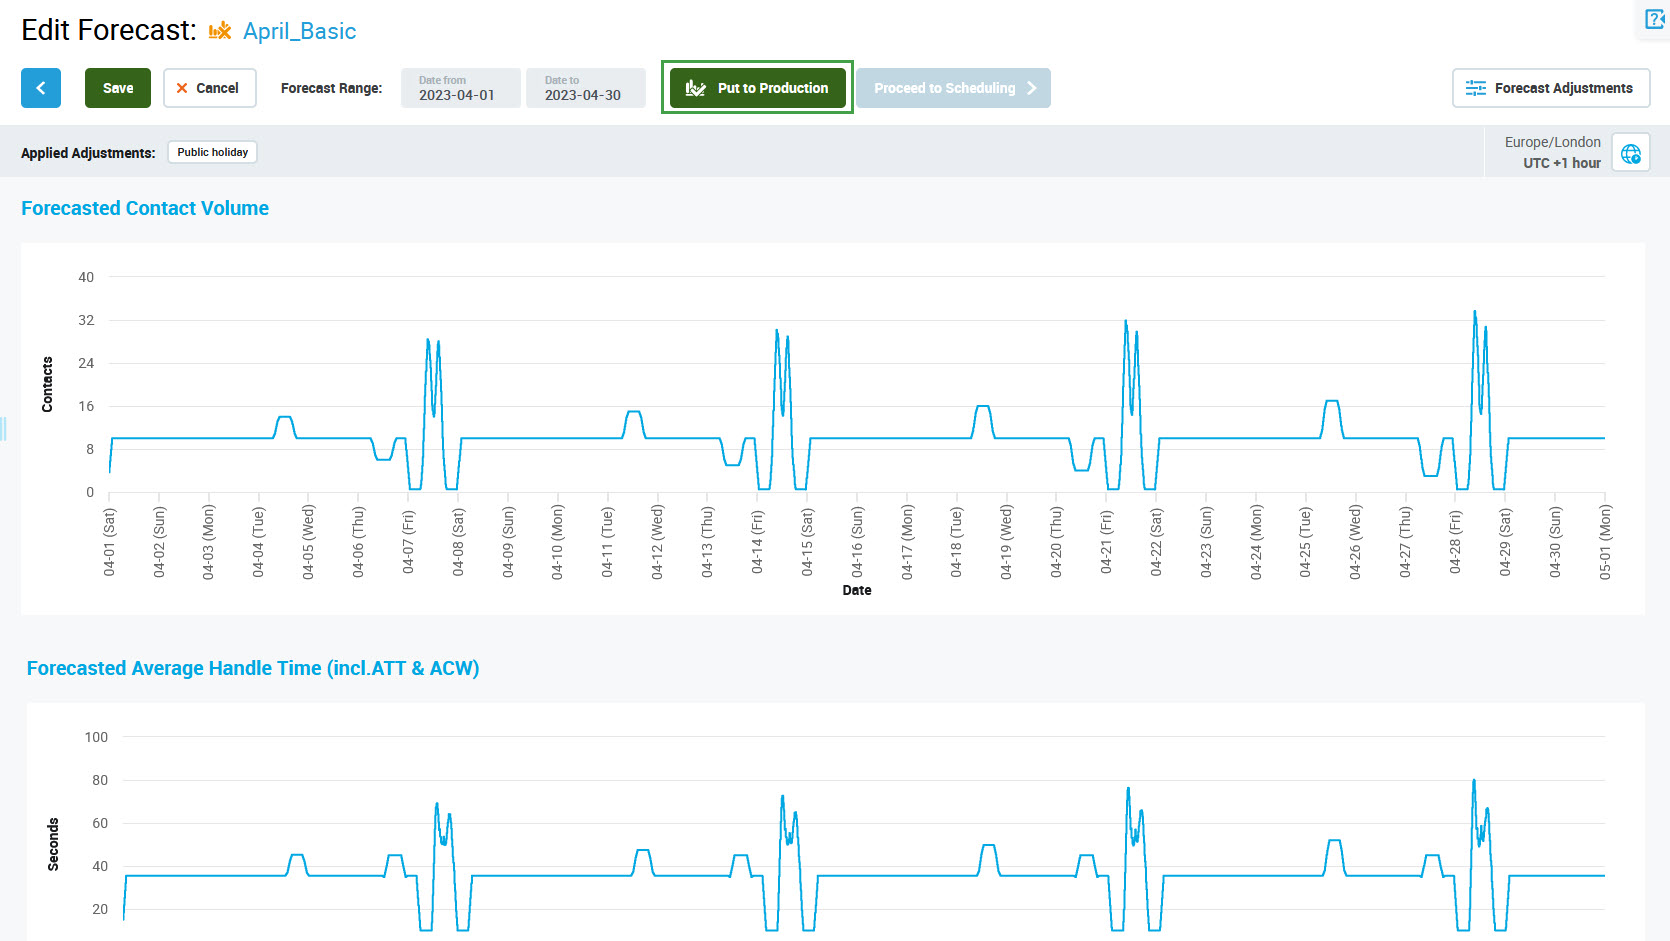Click the chart icon on Put to Production

click(x=696, y=88)
